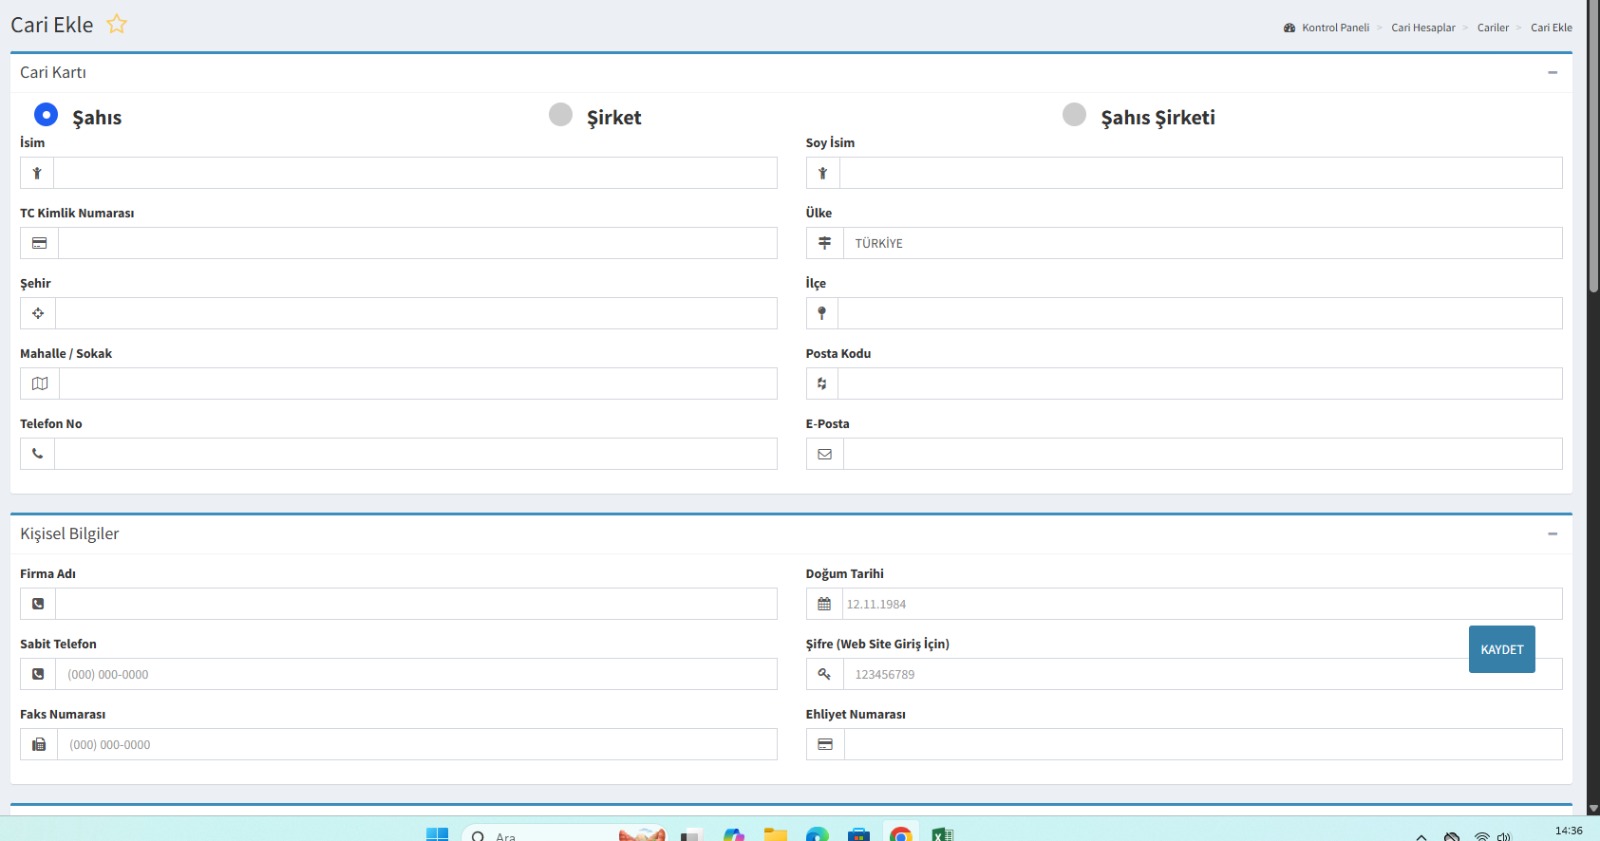Click the envelope icon beside E-Posta

(824, 454)
